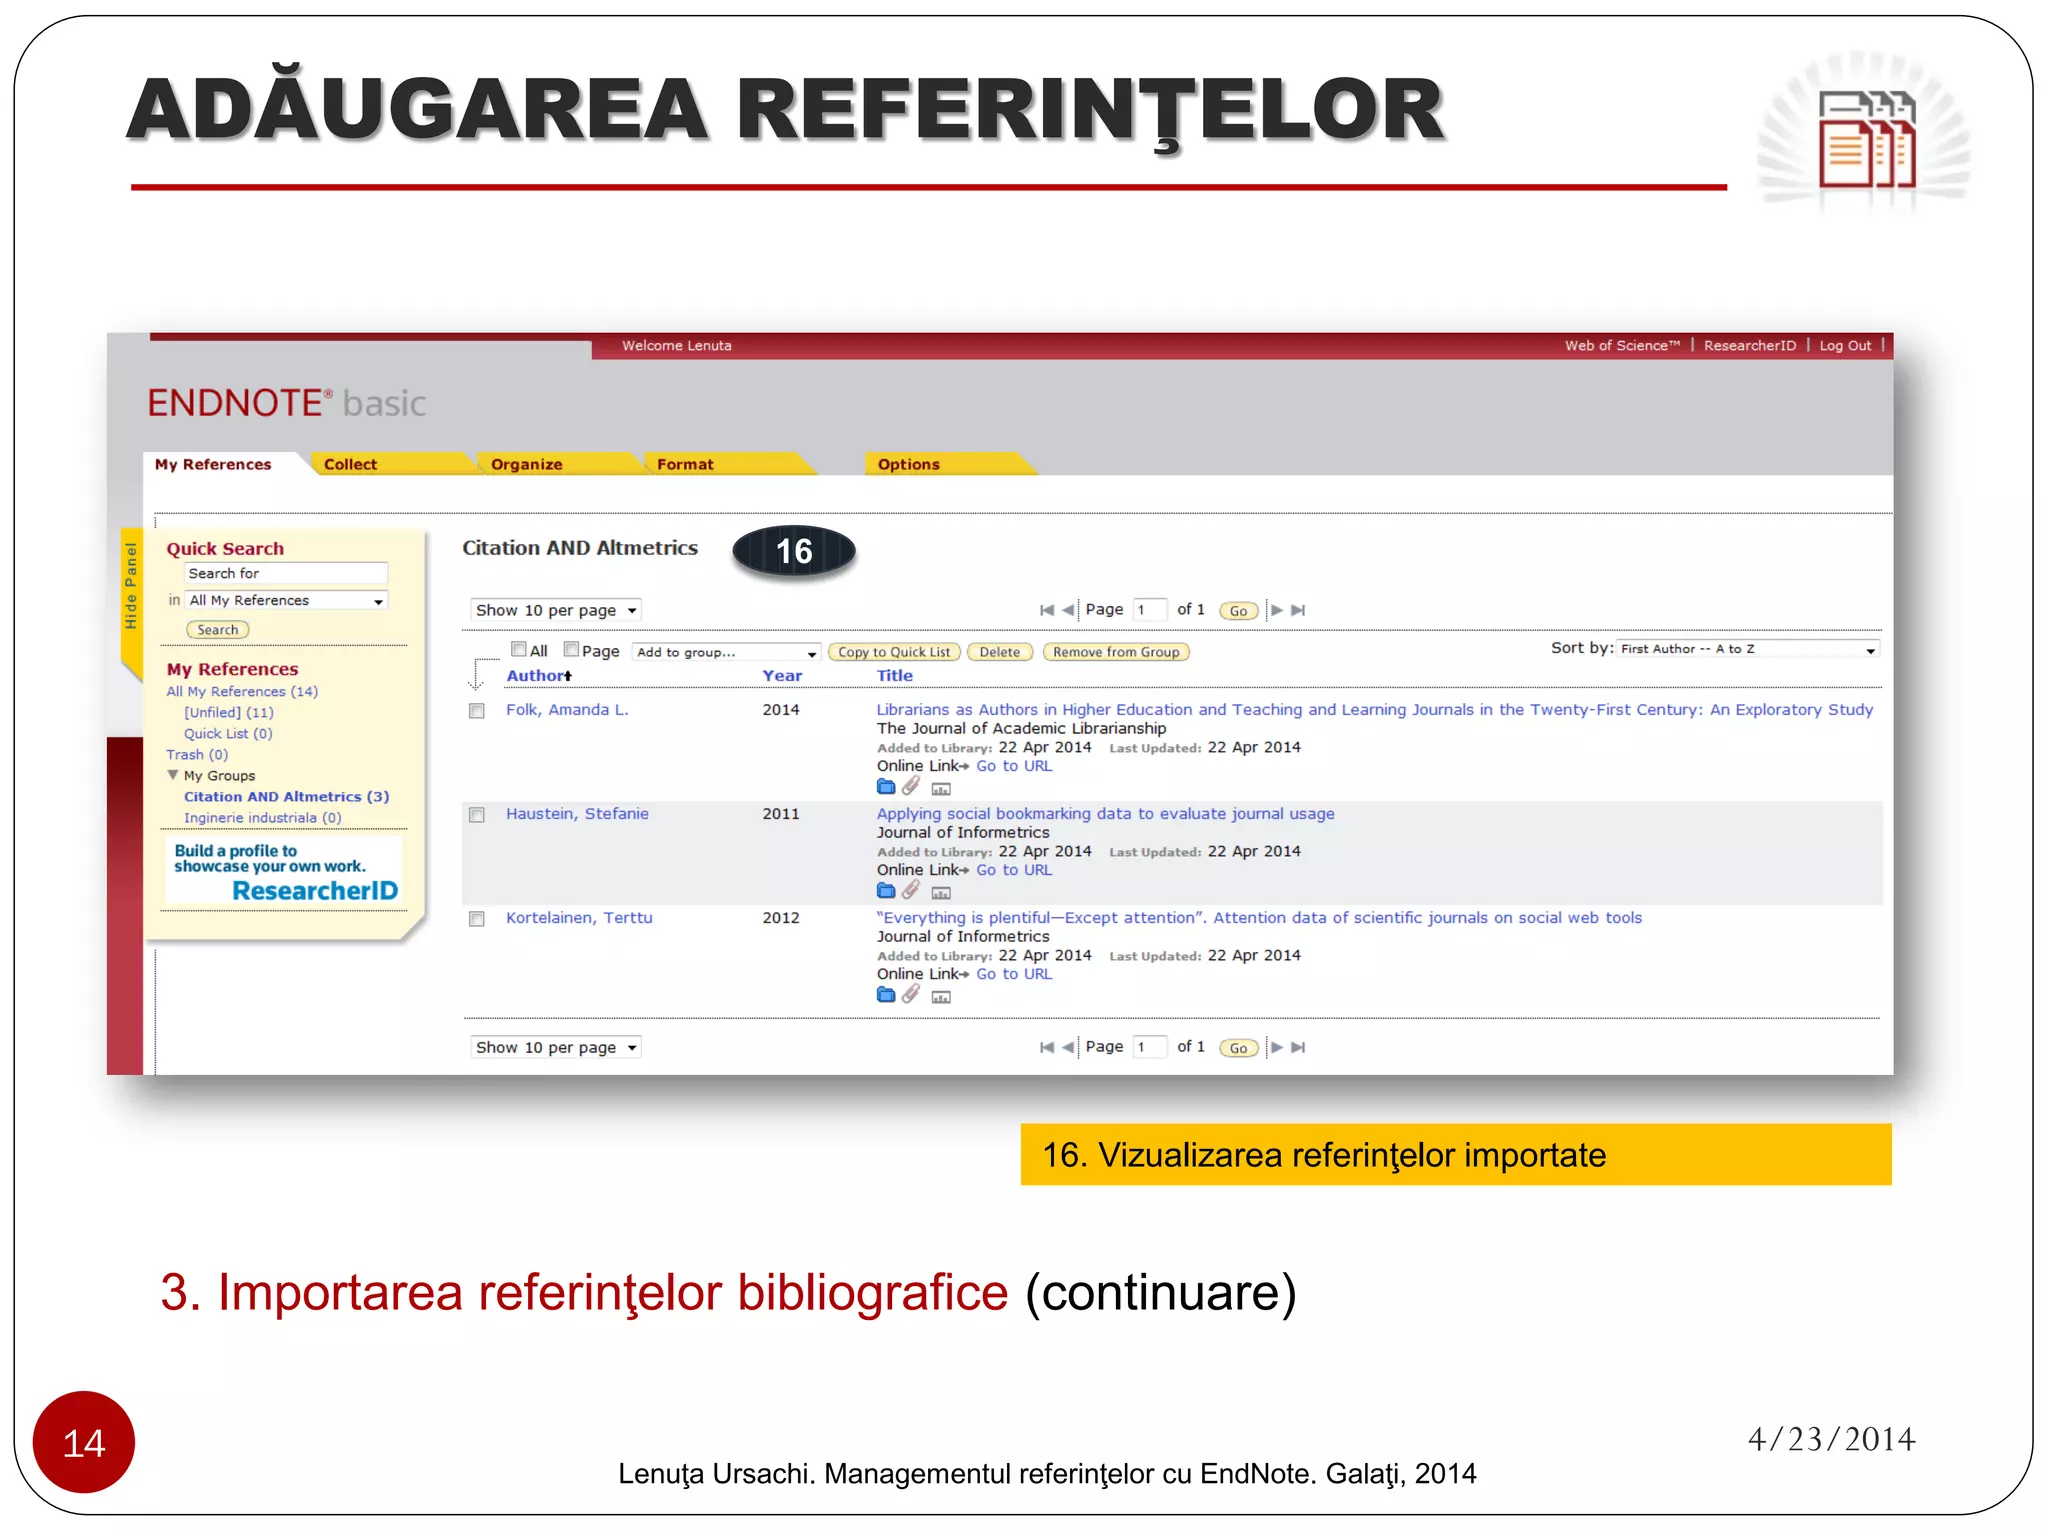This screenshot has height=1536, width=2048.
Task: Open the Sort by First Author dropdown
Action: 1748,649
